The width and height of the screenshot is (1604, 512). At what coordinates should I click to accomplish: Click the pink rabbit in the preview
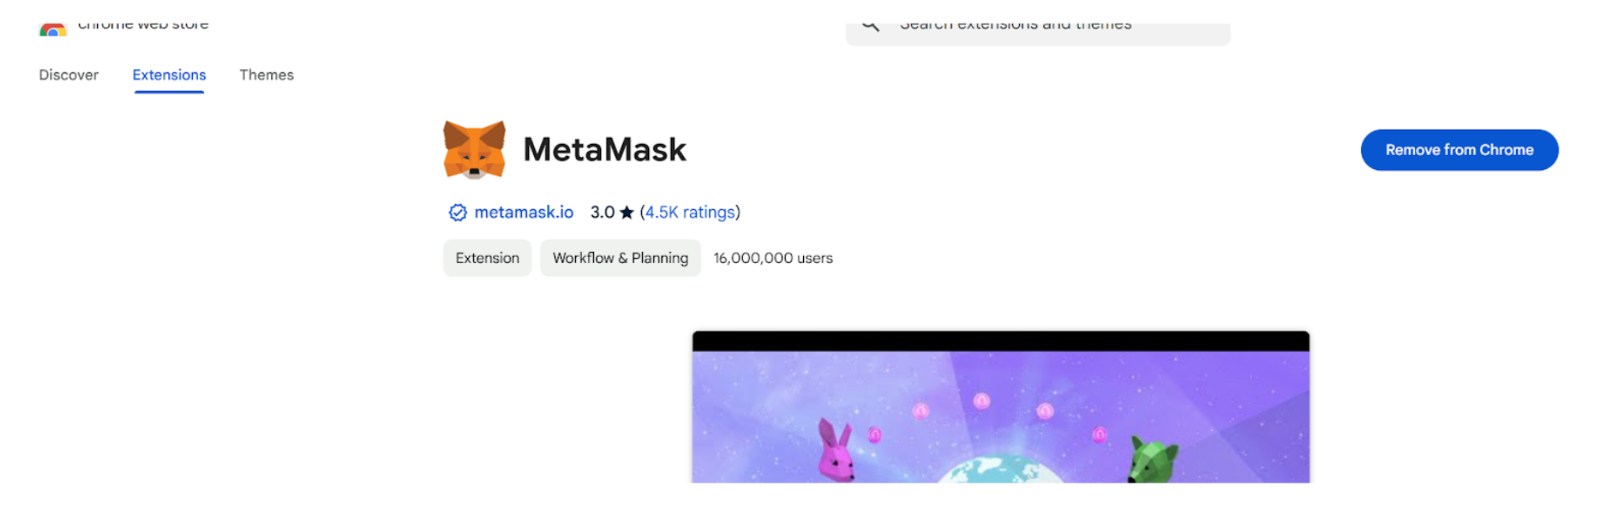[835, 452]
